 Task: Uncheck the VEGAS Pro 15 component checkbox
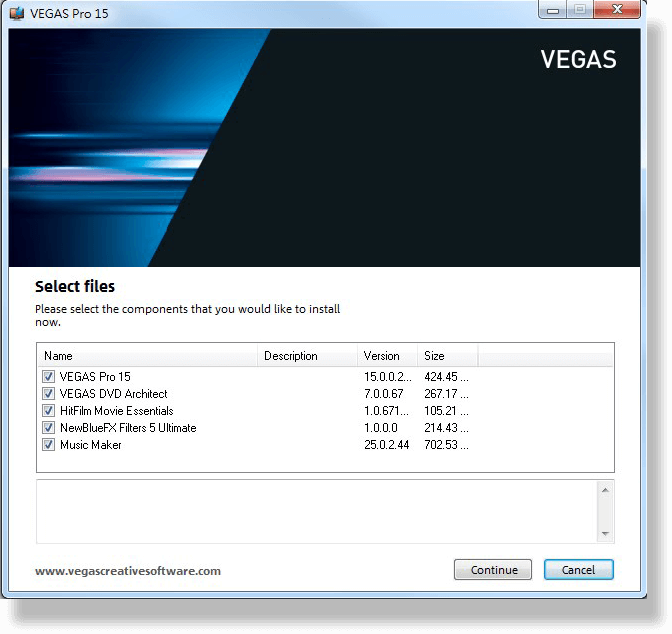point(48,377)
